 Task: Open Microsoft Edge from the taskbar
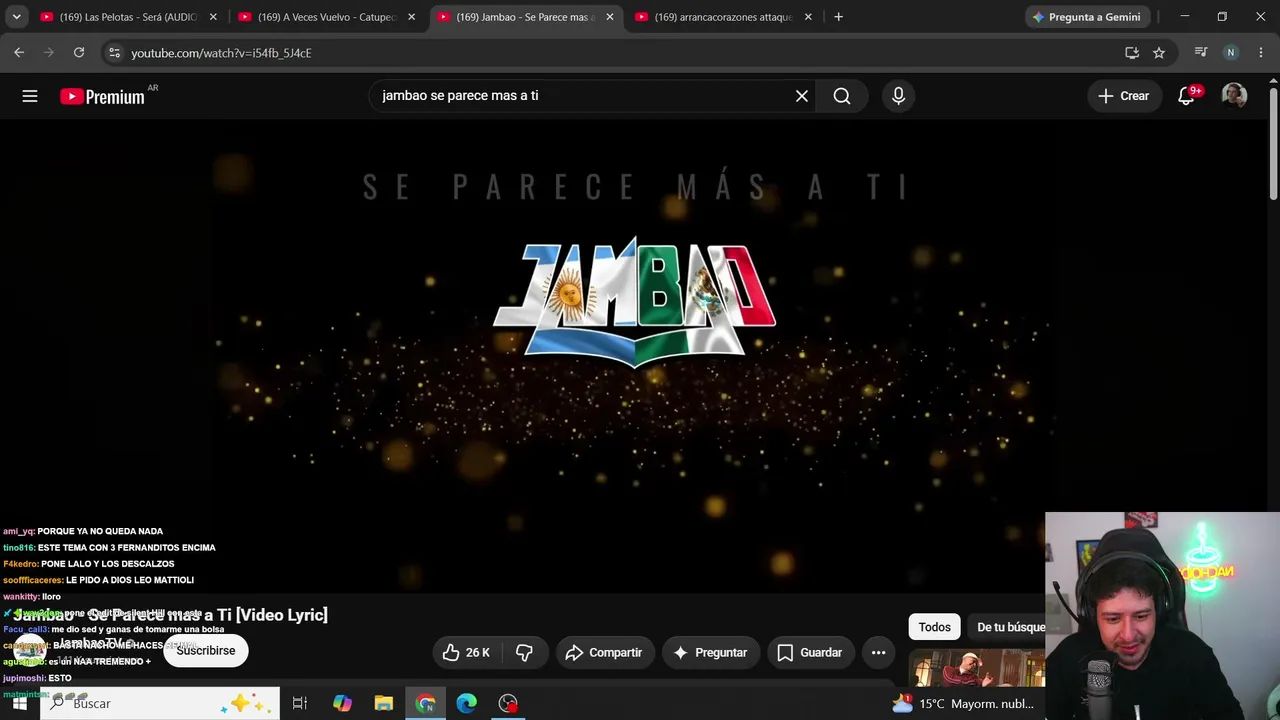click(467, 704)
